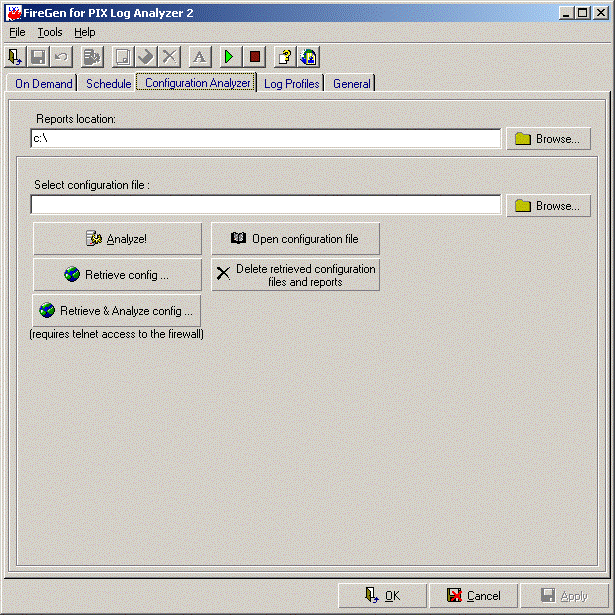The height and width of the screenshot is (615, 615).
Task: Click the red stop square icon
Action: 254,57
